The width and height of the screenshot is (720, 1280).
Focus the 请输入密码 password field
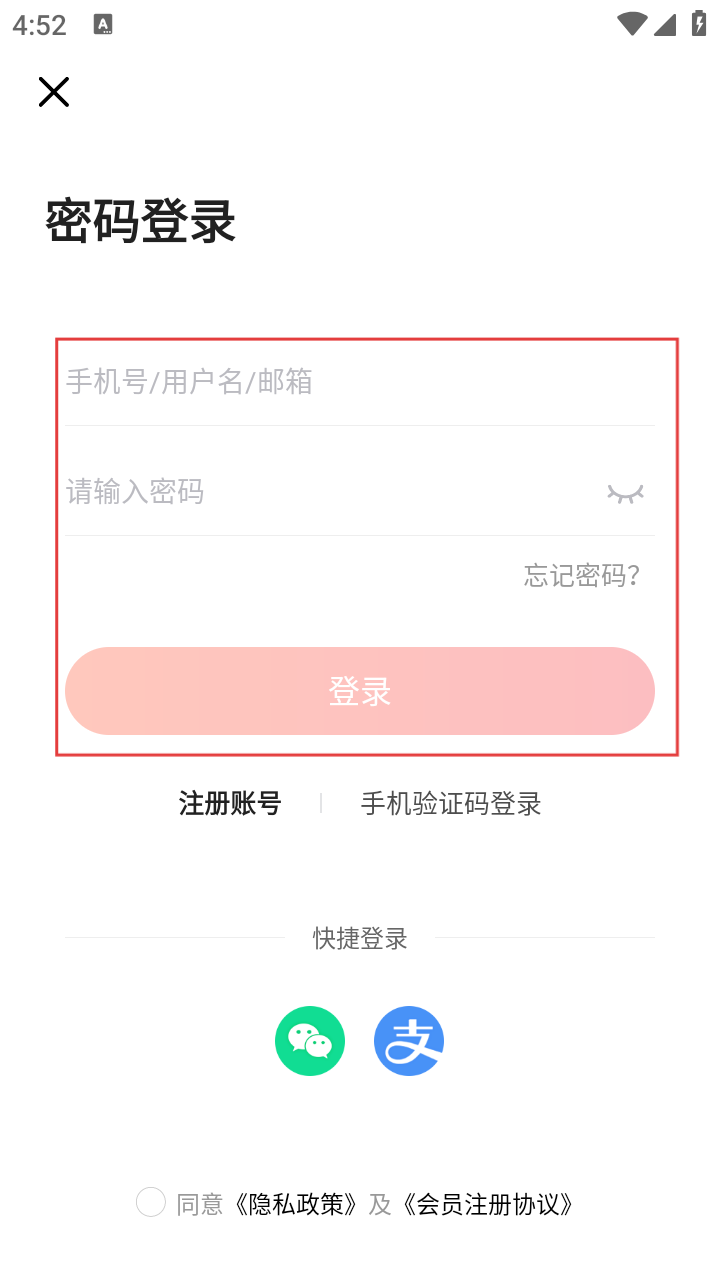pos(320,492)
